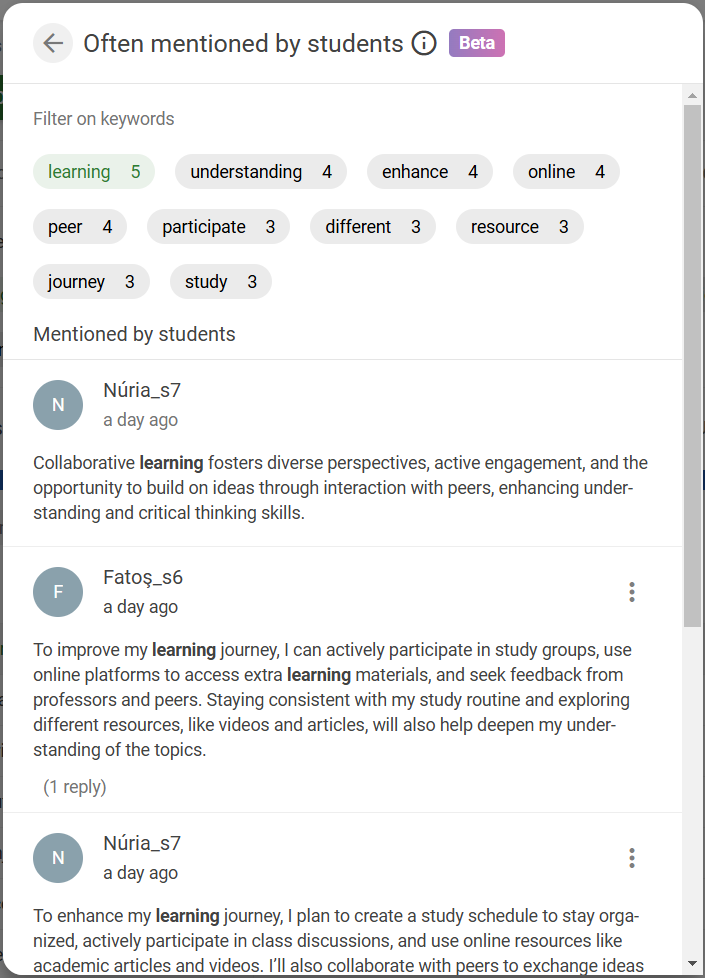Filter by the resource keyword

[x=520, y=226]
